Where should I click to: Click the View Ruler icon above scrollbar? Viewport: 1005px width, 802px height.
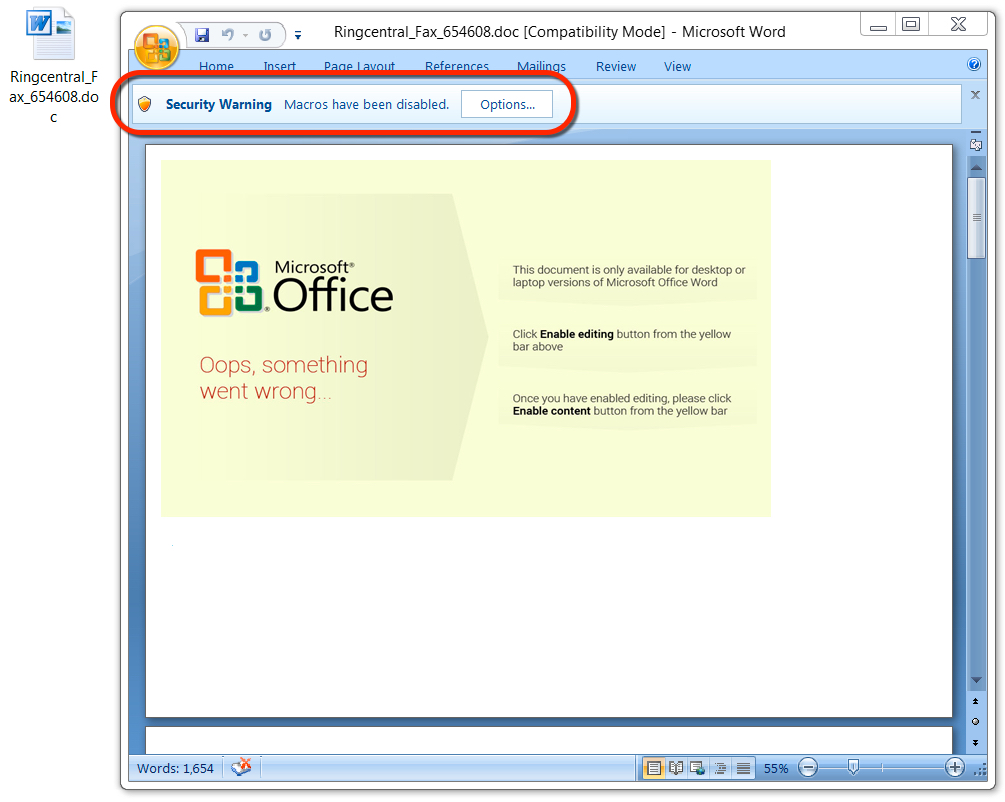976,145
